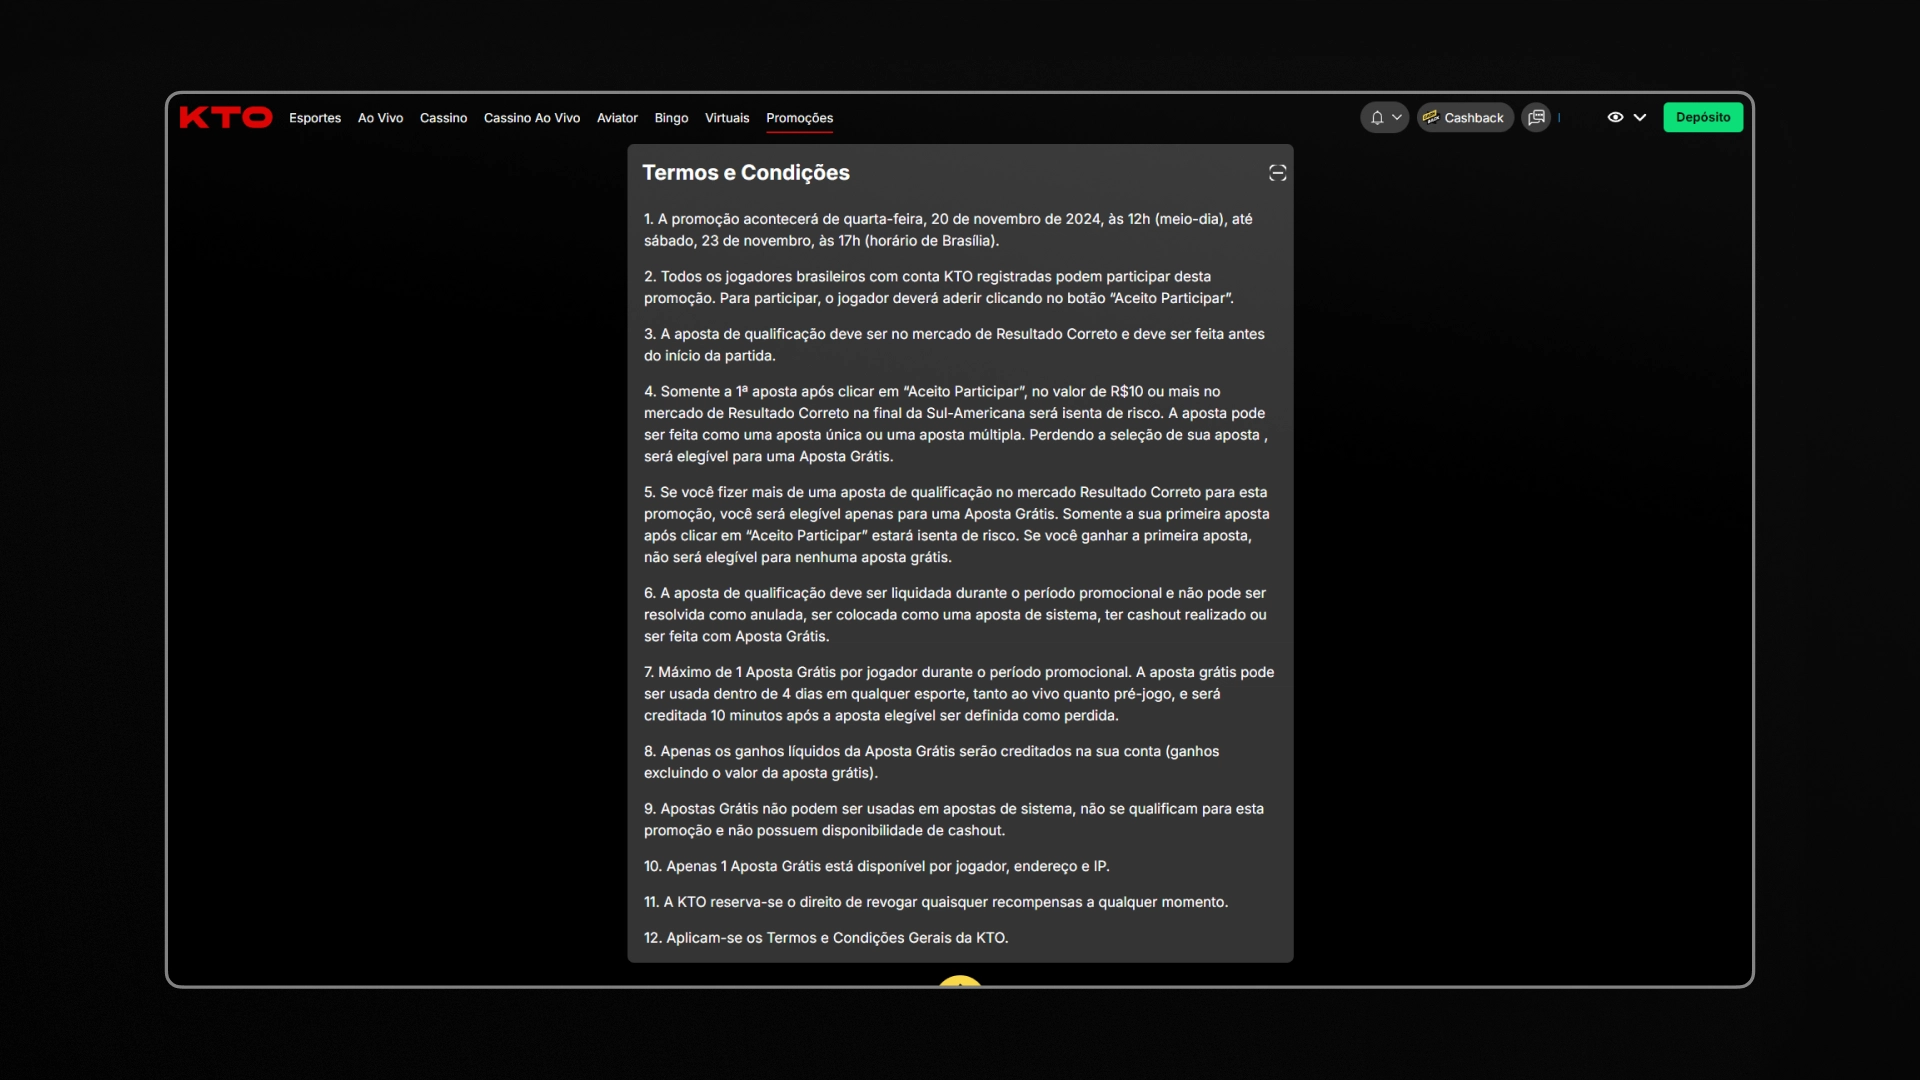Viewport: 1920px width, 1080px height.
Task: Click term 3 about Resultado Correto market
Action: [954, 345]
